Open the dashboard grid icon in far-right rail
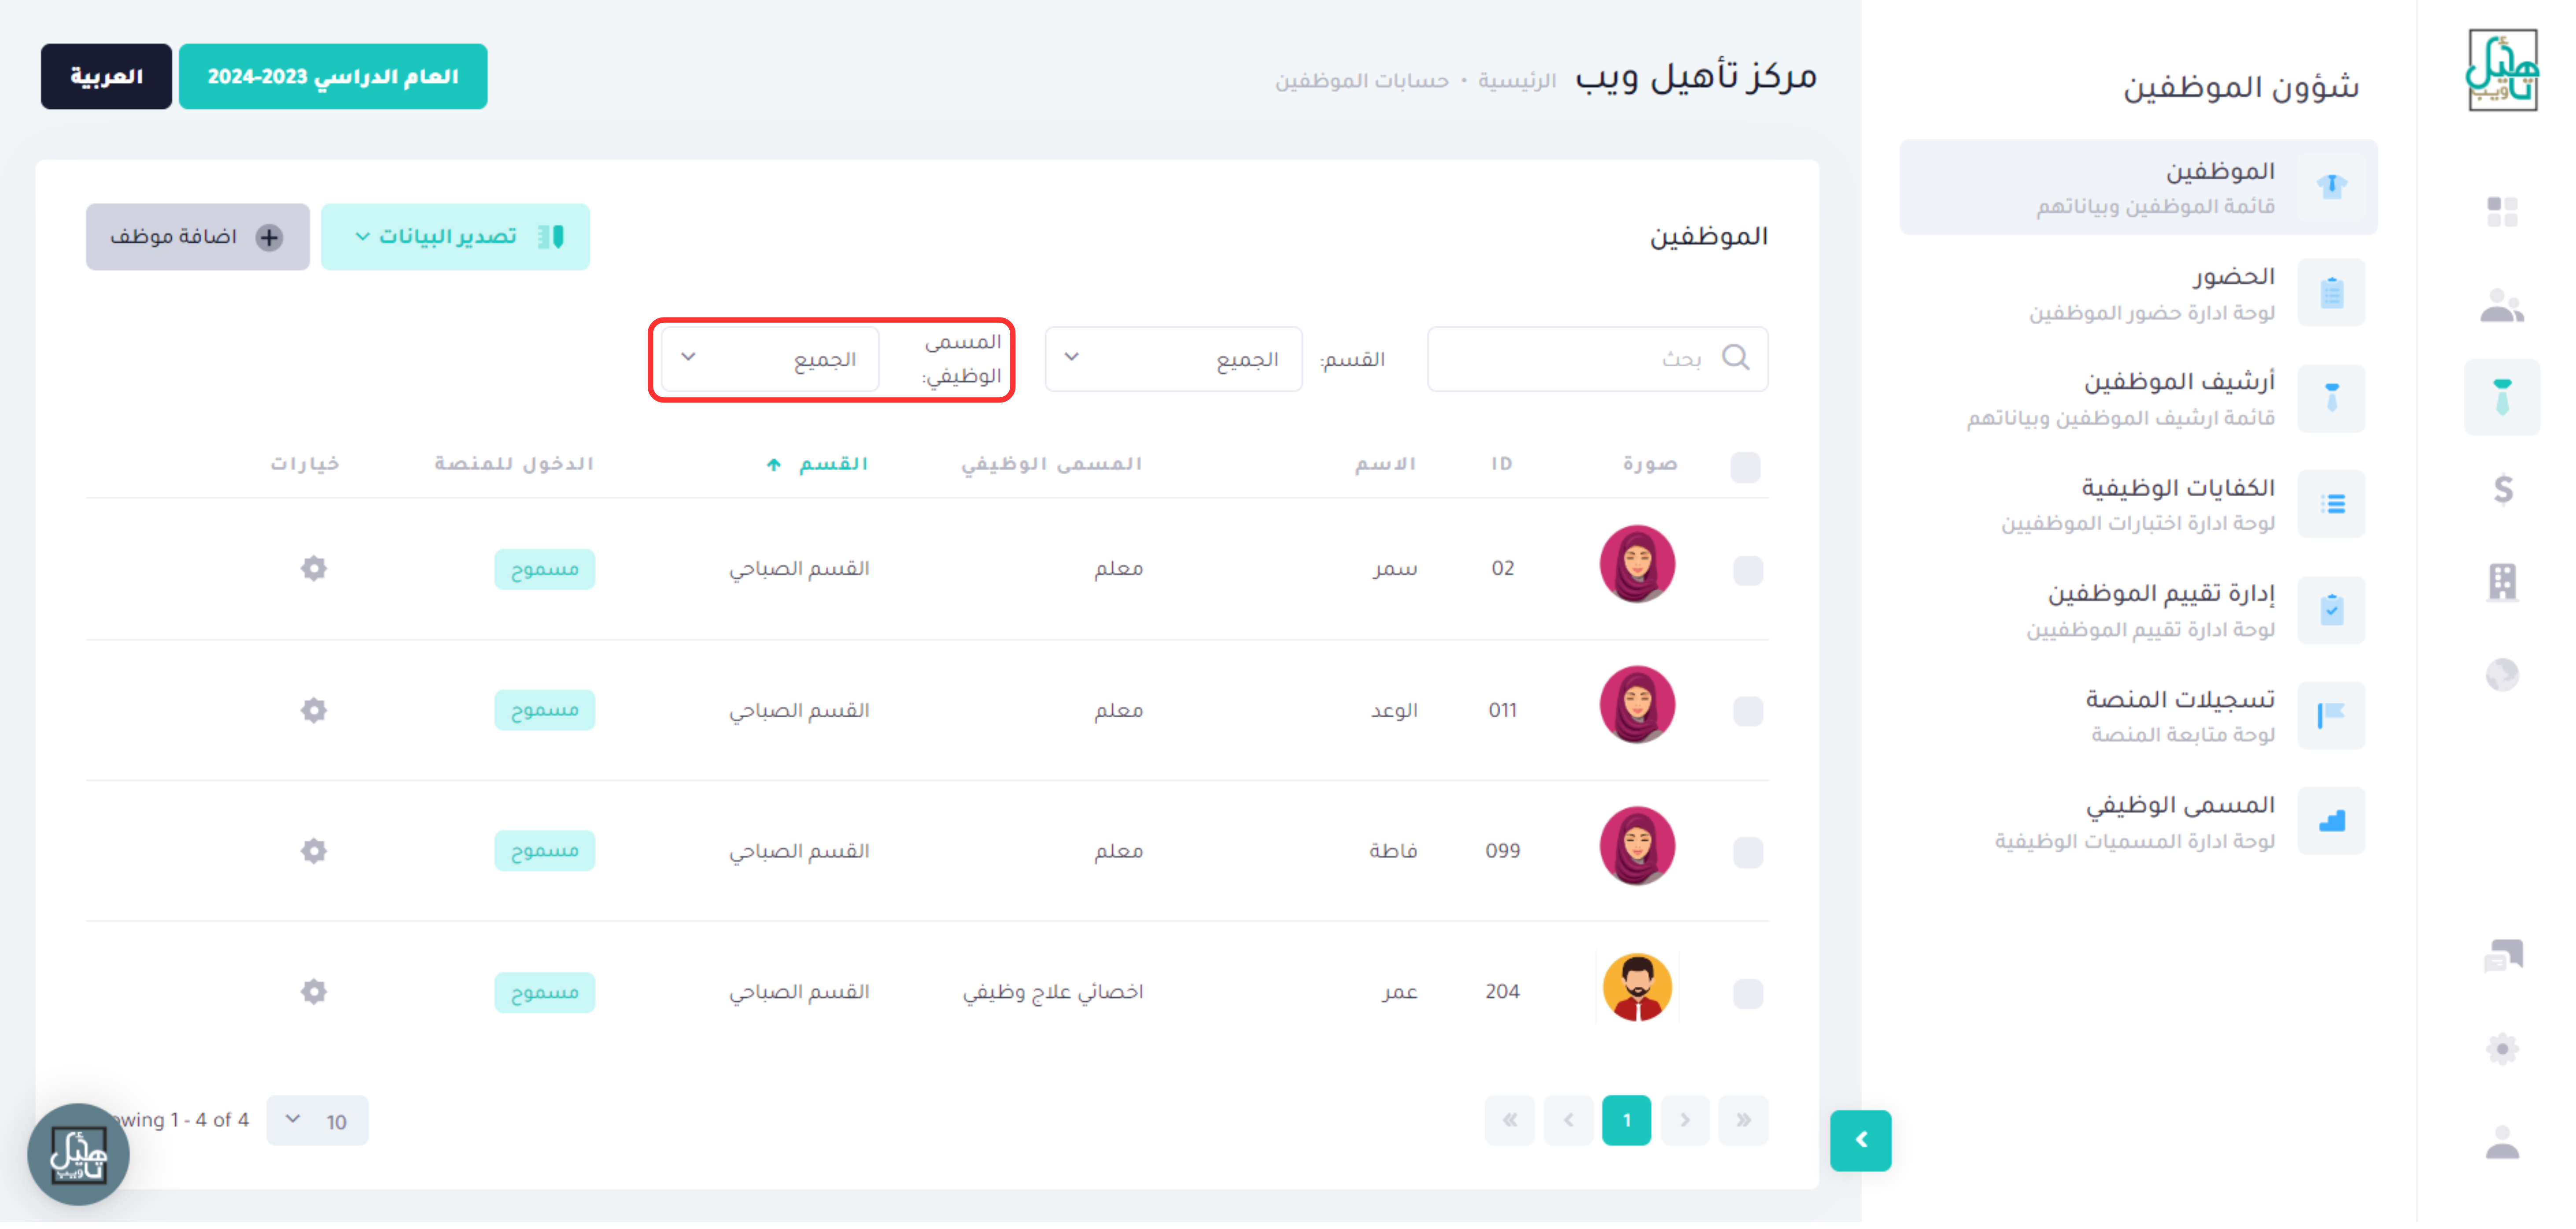This screenshot has height=1229, width=2576. pyautogui.click(x=2501, y=212)
